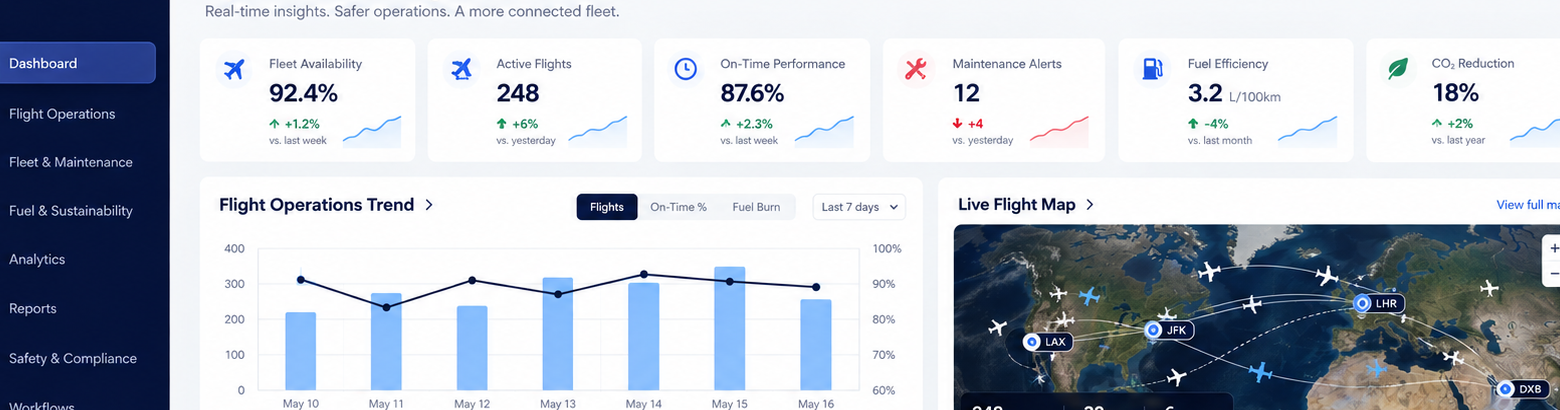Image resolution: width=1560 pixels, height=410 pixels.
Task: Click the 12 Maintenance Alerts value
Action: (x=966, y=94)
